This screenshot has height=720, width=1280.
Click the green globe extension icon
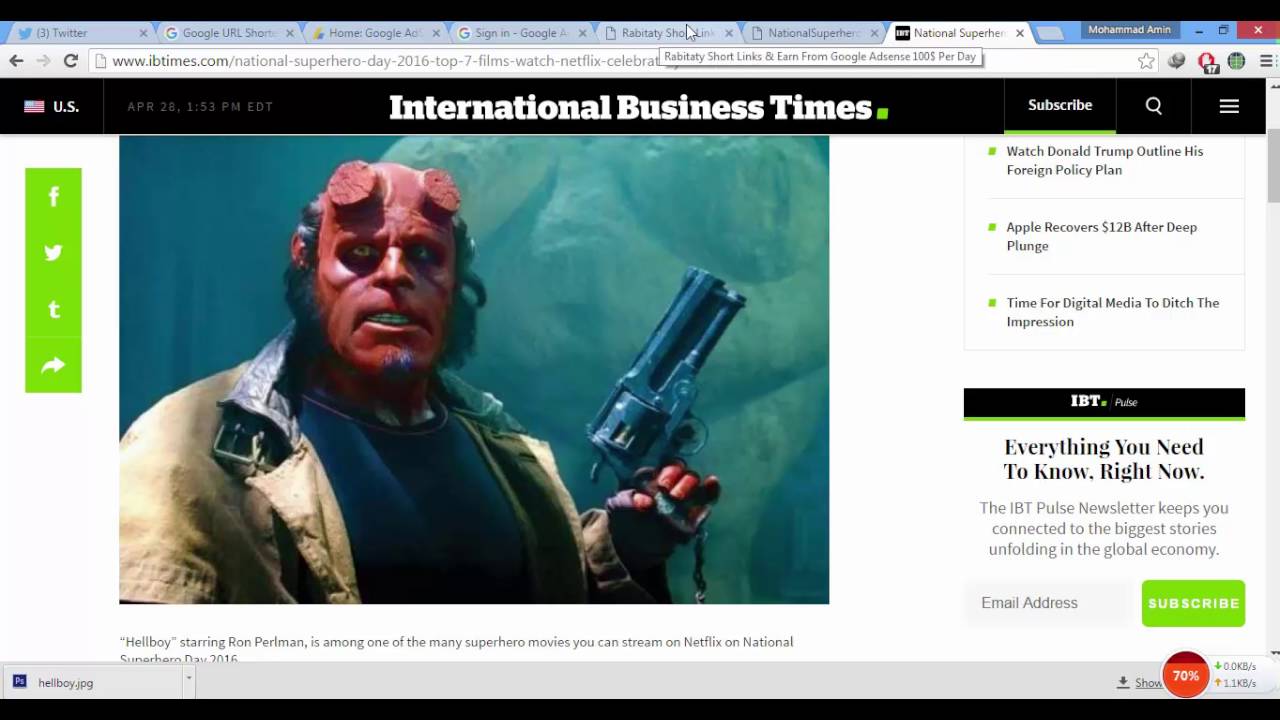[x=1236, y=61]
